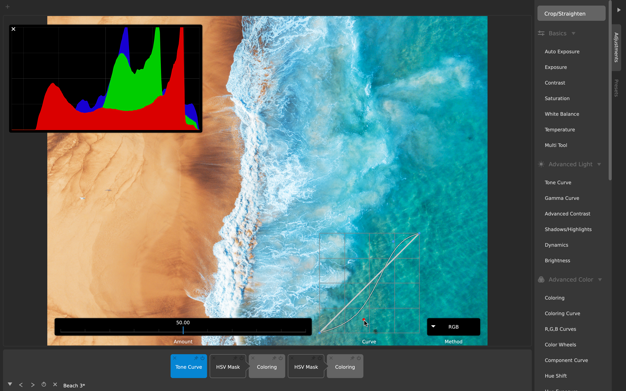Click the Crop/Straighten button
Image resolution: width=626 pixels, height=391 pixels.
pyautogui.click(x=571, y=14)
